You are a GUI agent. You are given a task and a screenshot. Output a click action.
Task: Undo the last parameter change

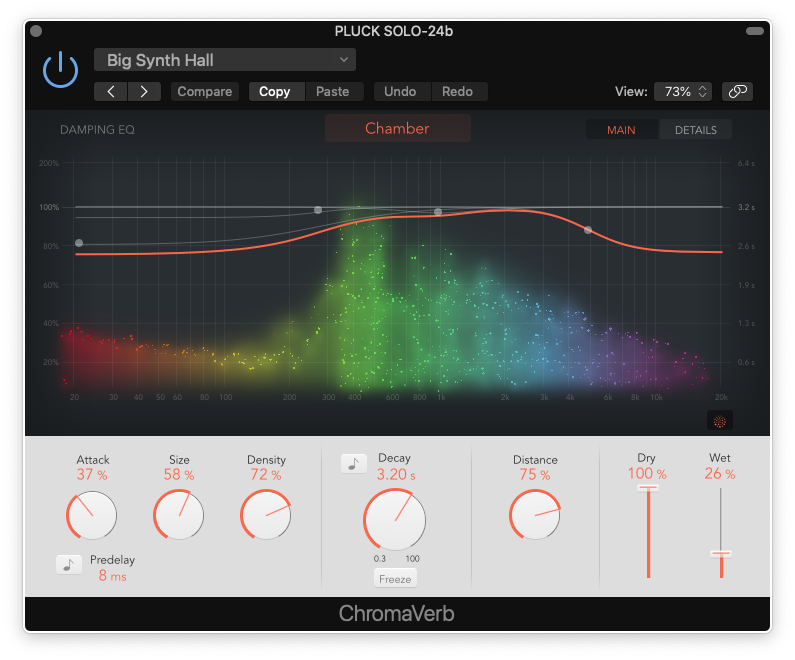point(402,91)
